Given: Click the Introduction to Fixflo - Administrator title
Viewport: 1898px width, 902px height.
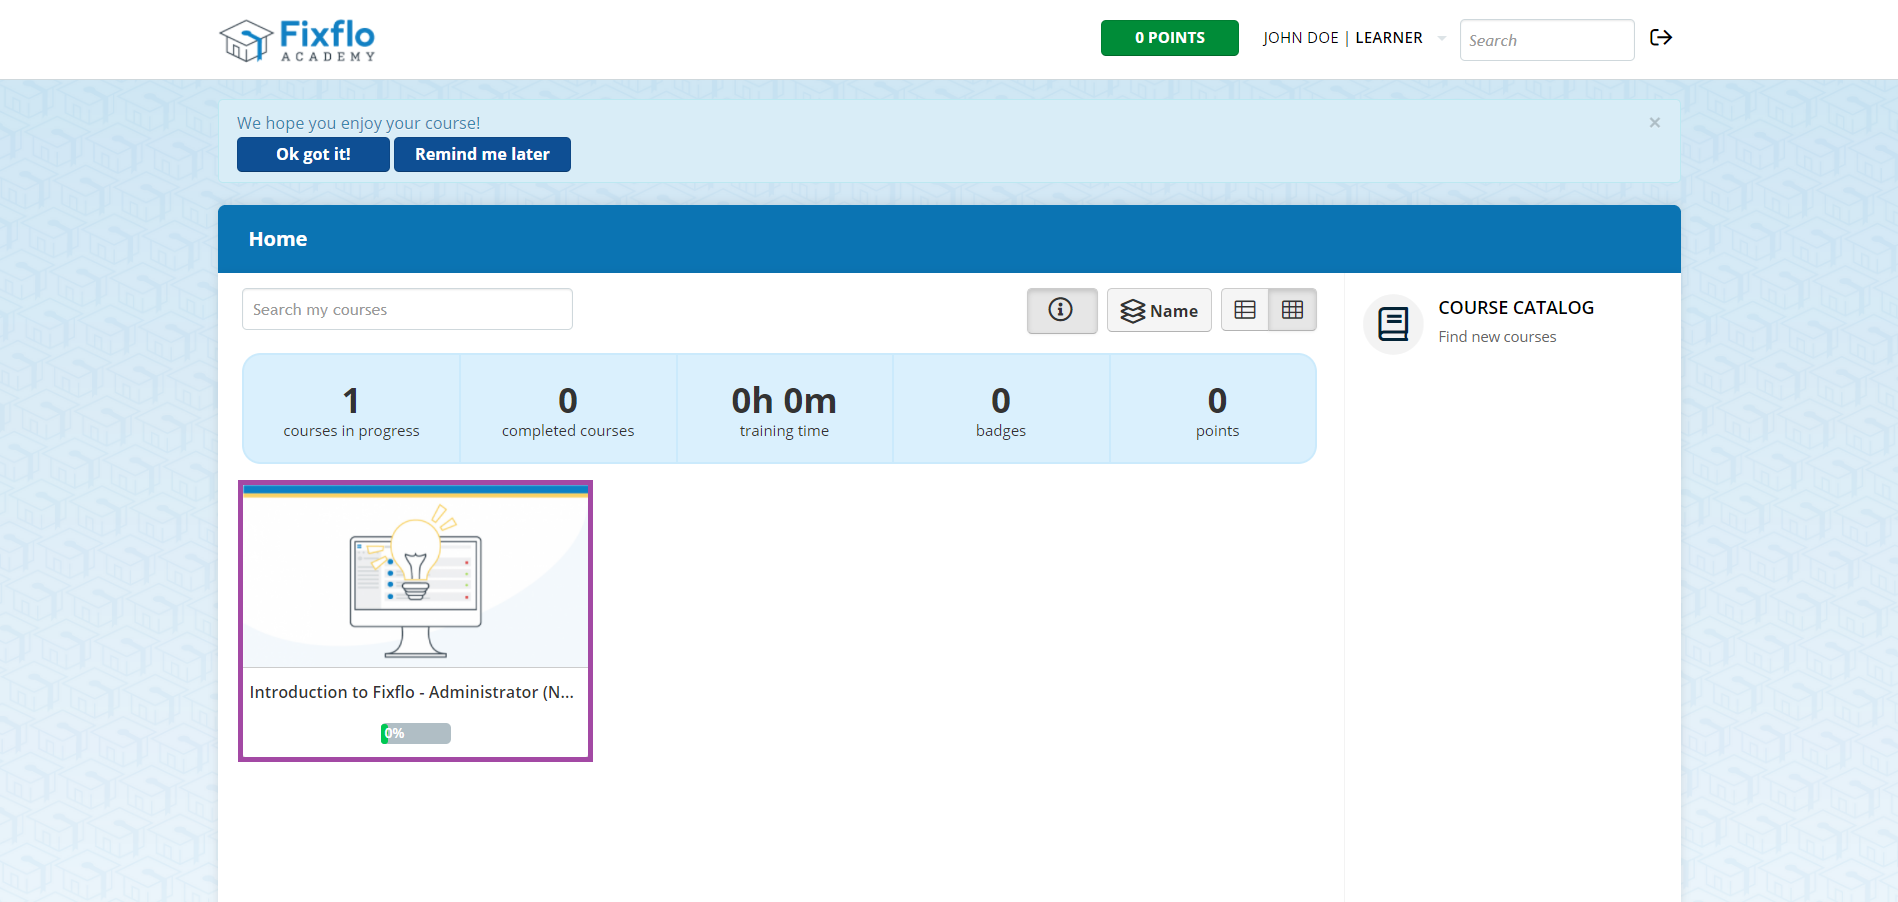Looking at the screenshot, I should [x=412, y=692].
